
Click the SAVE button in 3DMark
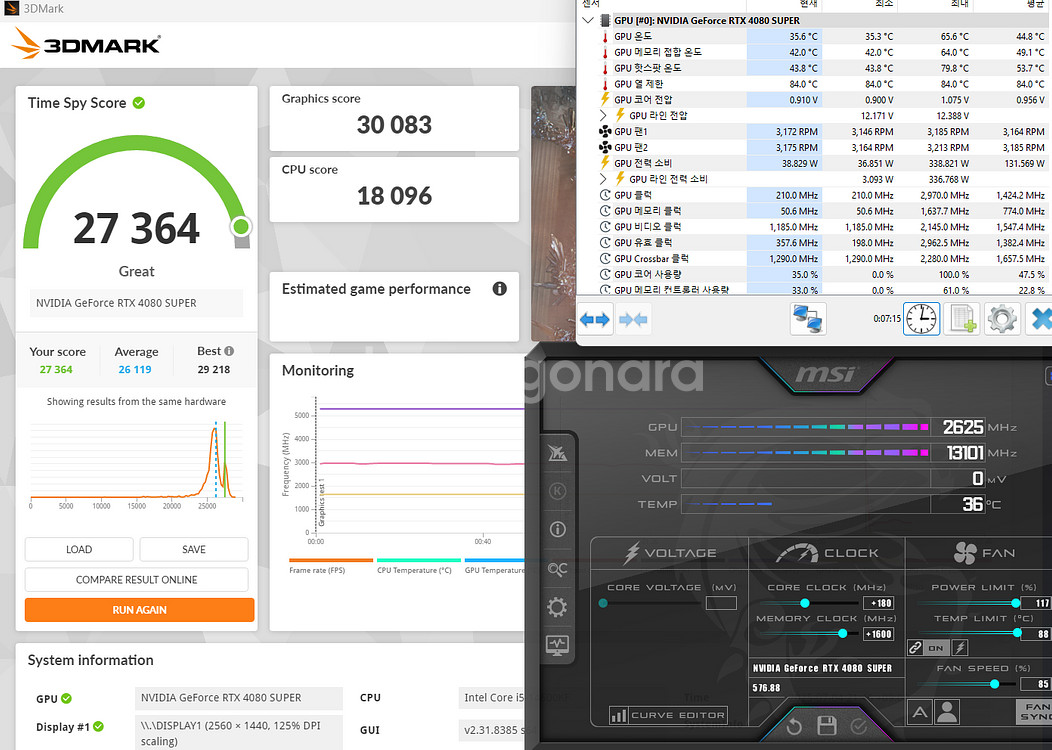(x=194, y=549)
